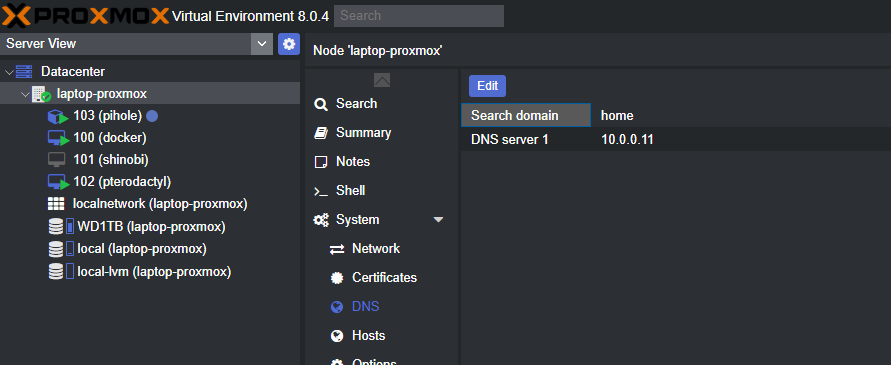Open the Server View gear settings

pyautogui.click(x=289, y=44)
